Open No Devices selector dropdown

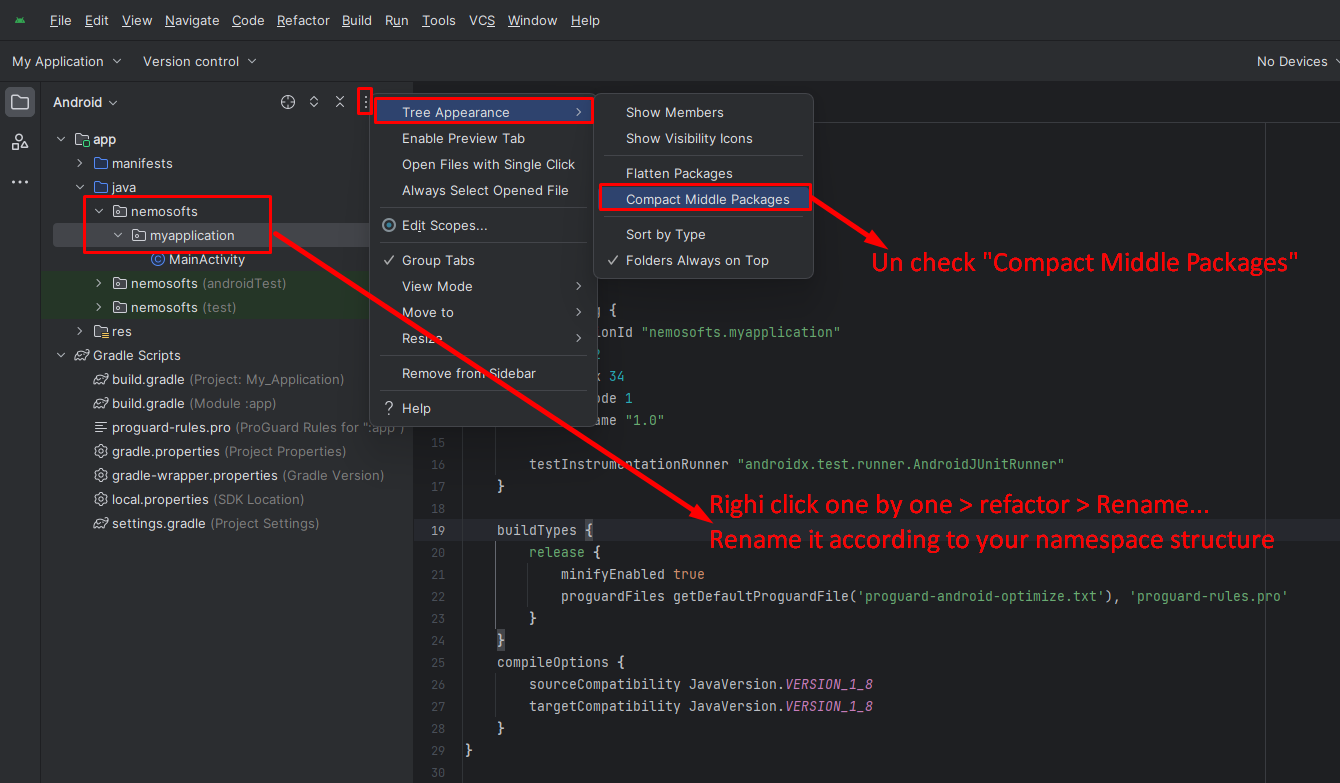(x=1297, y=61)
